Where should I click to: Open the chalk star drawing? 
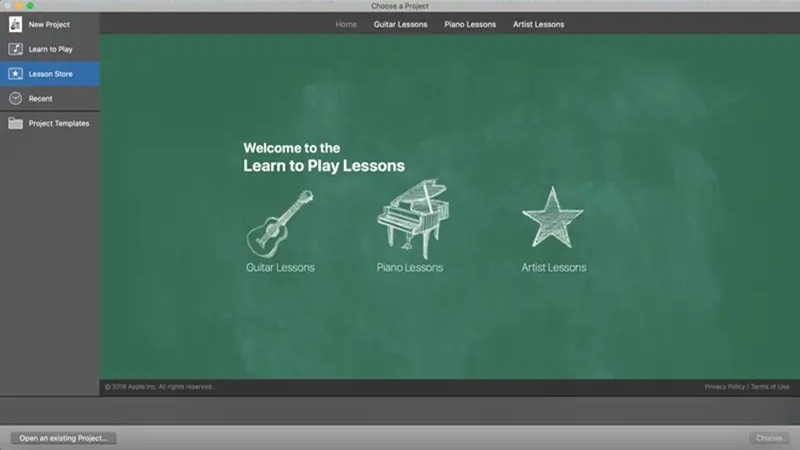(553, 217)
